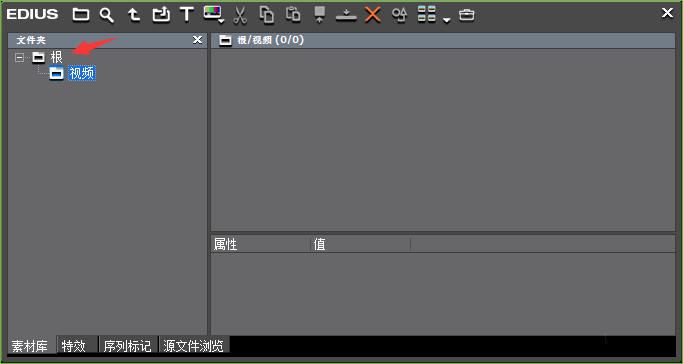Select the 视频 folder
The image size is (683, 364).
tap(82, 73)
